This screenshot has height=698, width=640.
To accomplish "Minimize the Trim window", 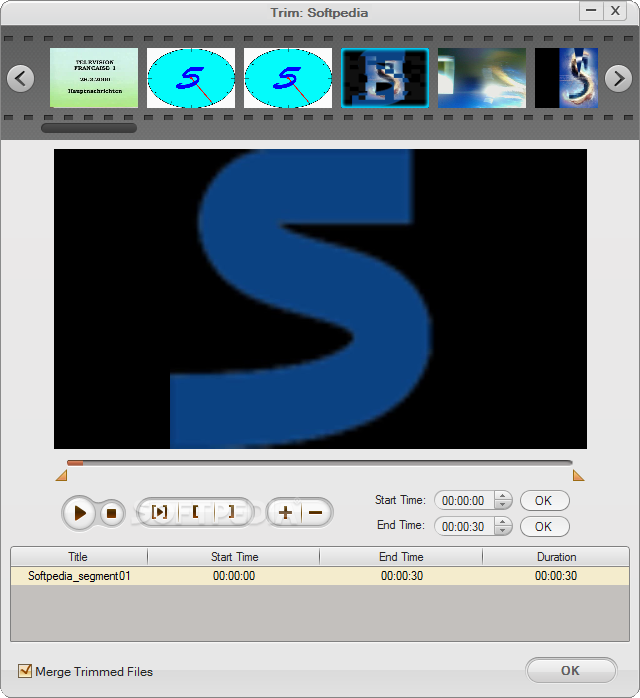I will click(x=591, y=11).
